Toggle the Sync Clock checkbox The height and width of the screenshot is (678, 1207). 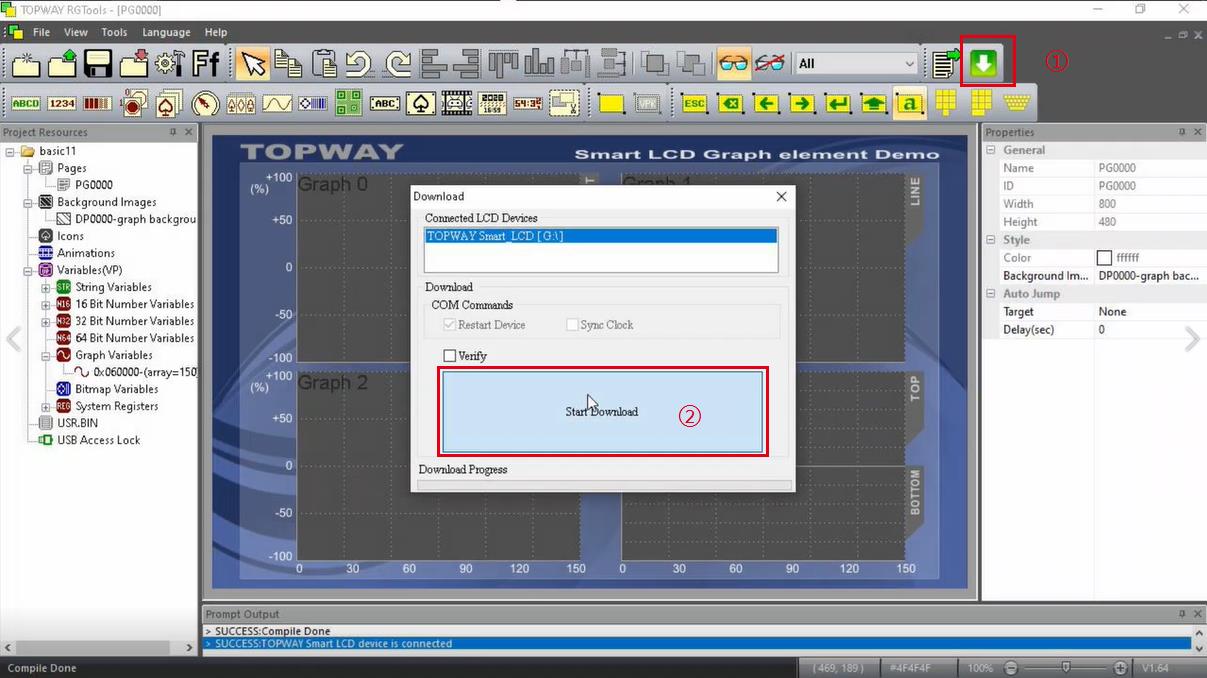[x=572, y=325]
